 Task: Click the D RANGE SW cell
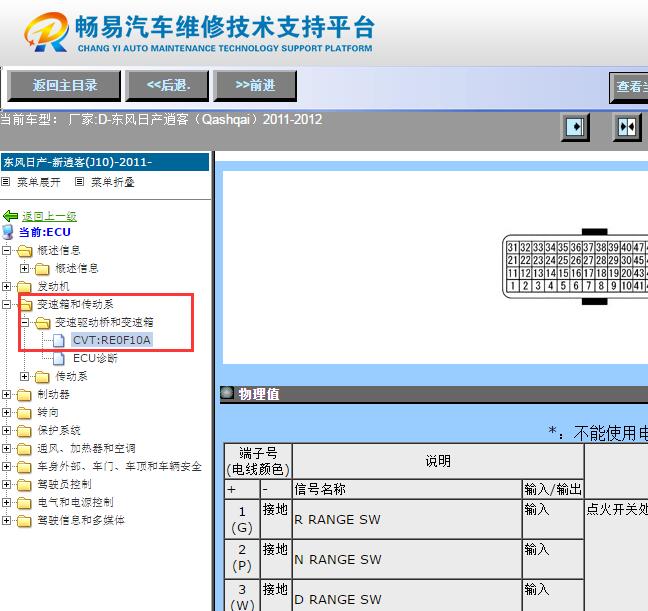[407, 596]
